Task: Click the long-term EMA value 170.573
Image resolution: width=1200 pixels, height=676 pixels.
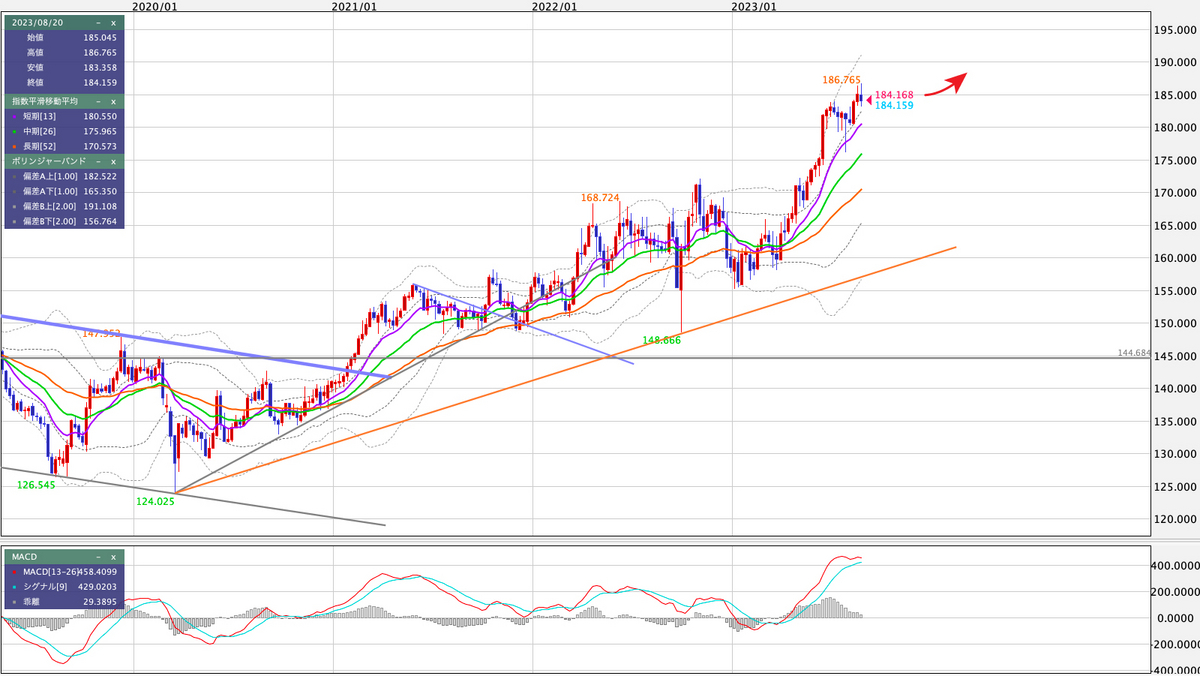Action: [x=101, y=146]
